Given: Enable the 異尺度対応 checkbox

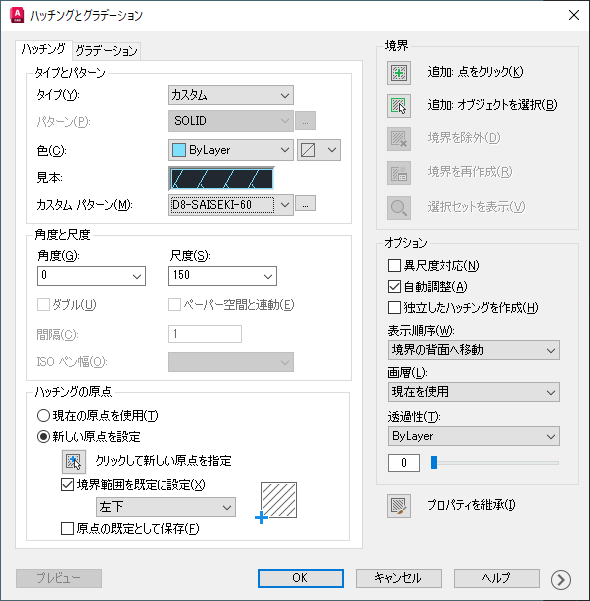Looking at the screenshot, I should (394, 265).
